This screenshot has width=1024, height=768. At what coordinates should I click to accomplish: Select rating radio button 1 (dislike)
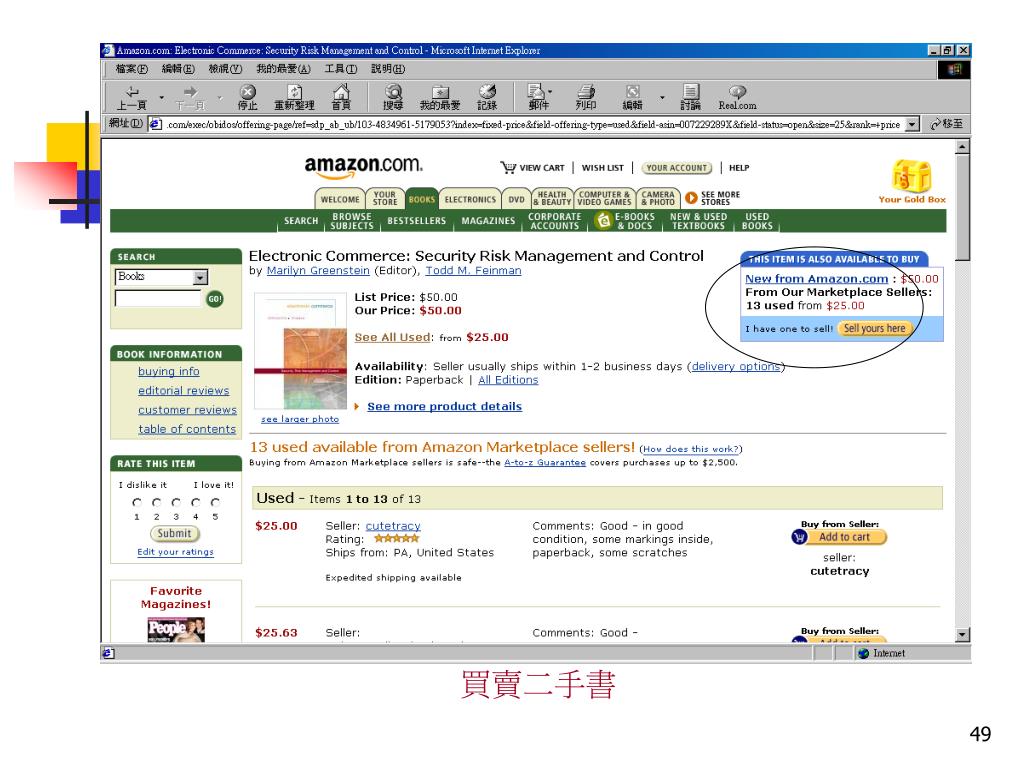click(x=136, y=502)
